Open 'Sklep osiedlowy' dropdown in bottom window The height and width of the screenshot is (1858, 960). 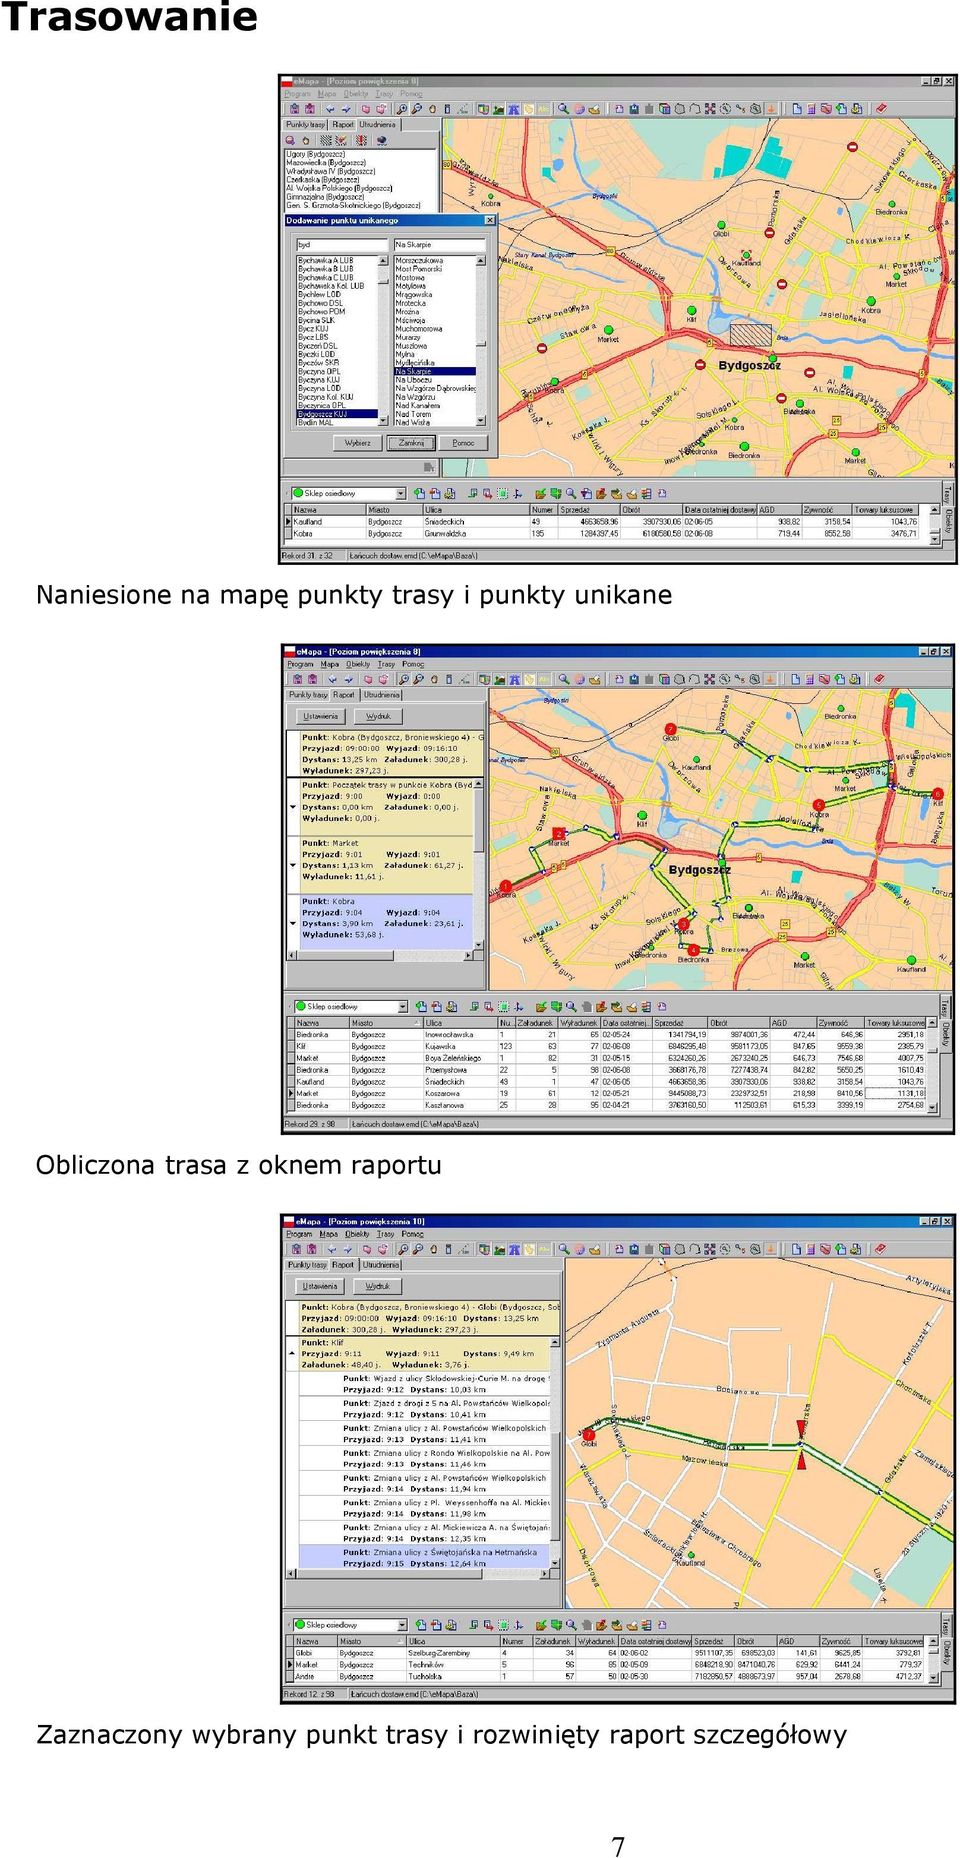(403, 1625)
